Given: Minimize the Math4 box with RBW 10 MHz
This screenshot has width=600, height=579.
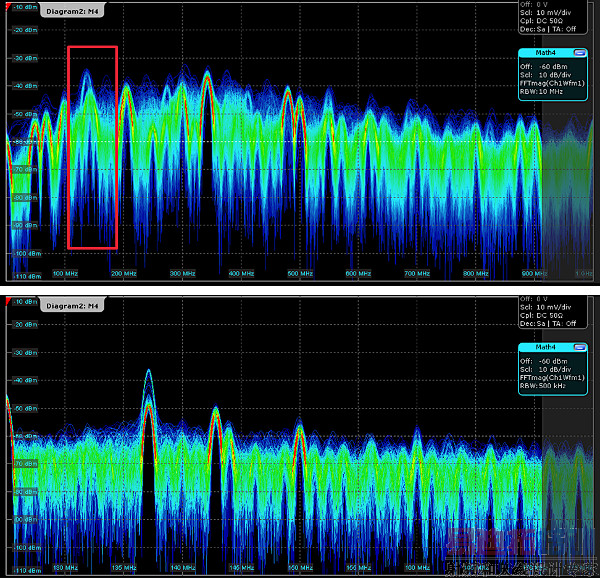Looking at the screenshot, I should (580, 53).
